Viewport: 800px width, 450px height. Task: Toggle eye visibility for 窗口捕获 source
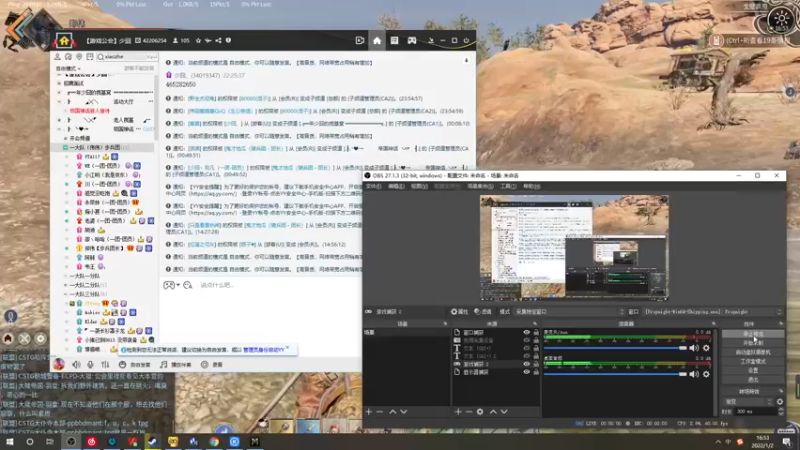pos(527,332)
